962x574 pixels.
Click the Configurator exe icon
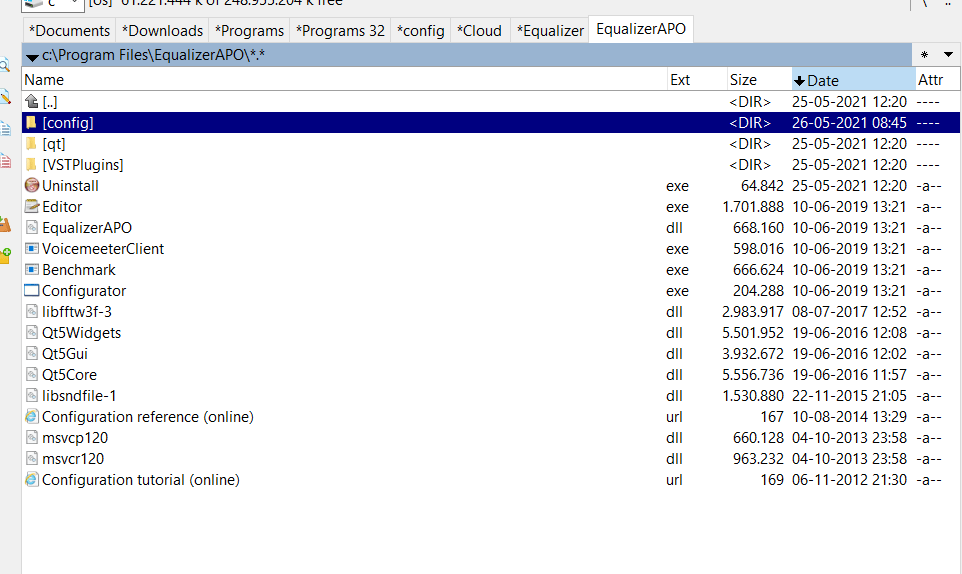click(x=31, y=290)
